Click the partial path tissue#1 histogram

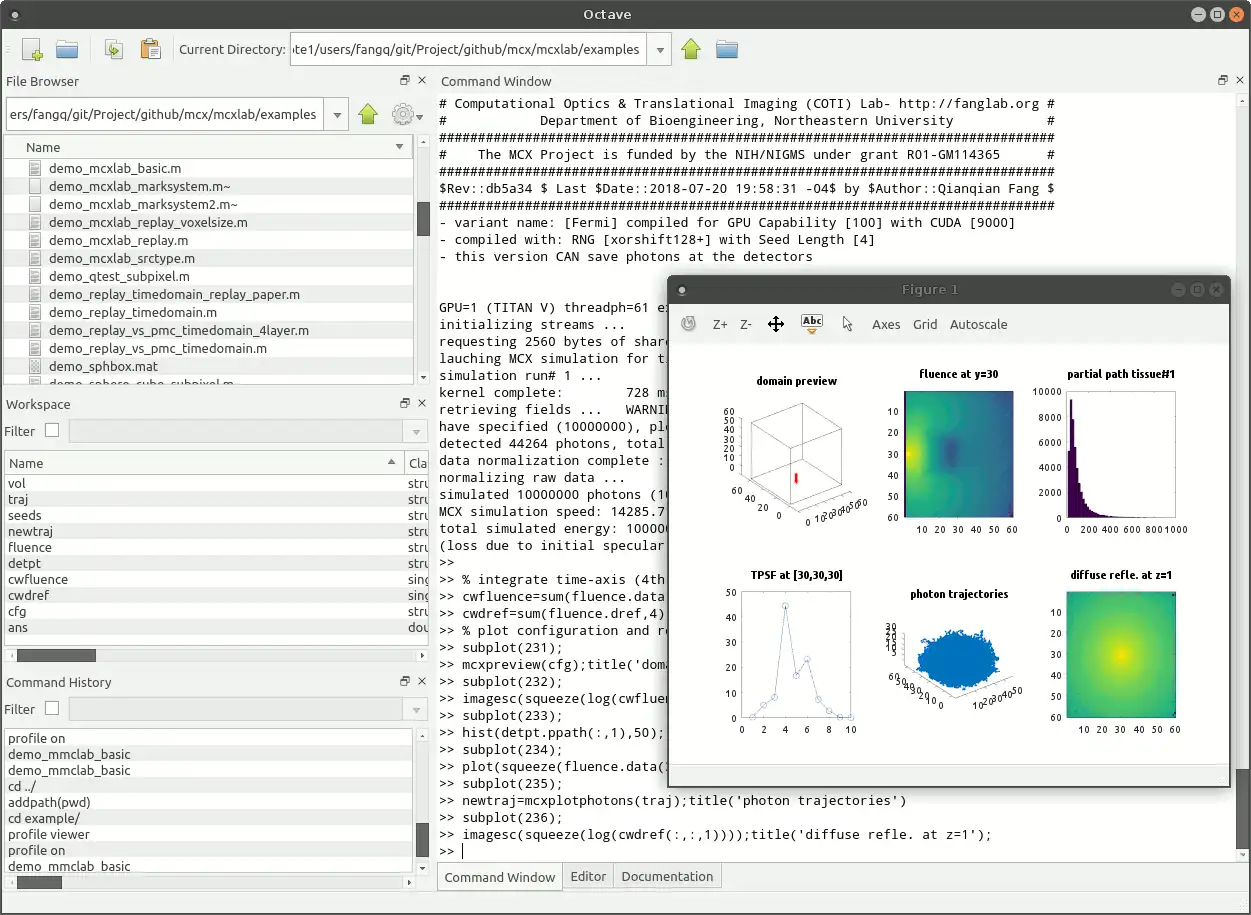click(x=1121, y=454)
